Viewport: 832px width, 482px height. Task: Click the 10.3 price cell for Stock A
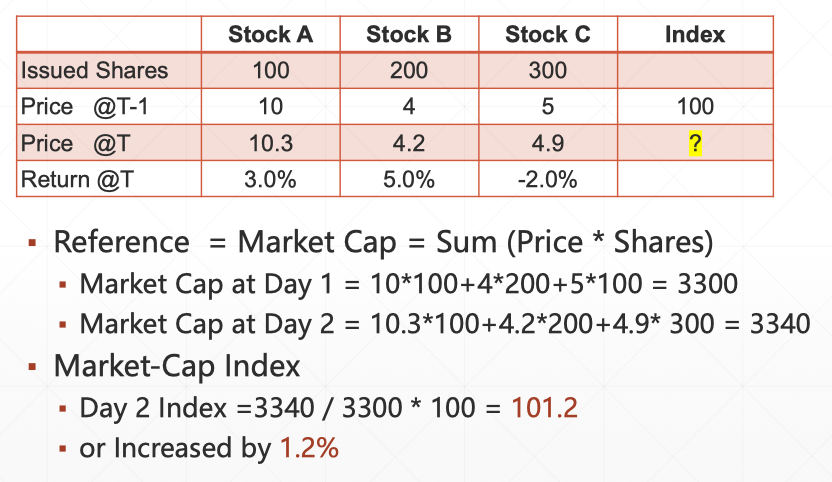(x=270, y=144)
